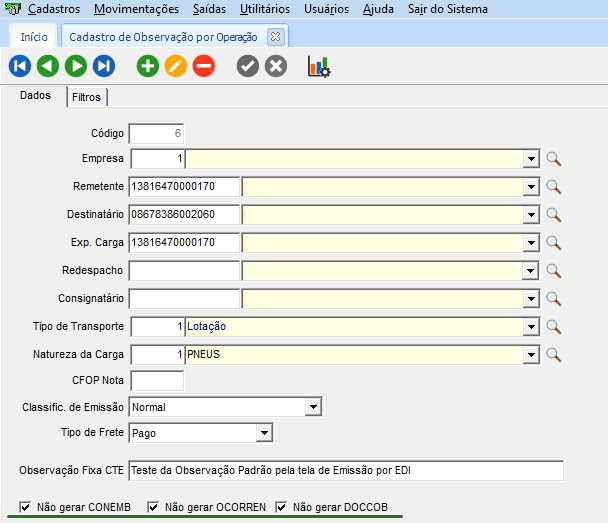Expand Destinatário dropdown arrow

point(531,215)
